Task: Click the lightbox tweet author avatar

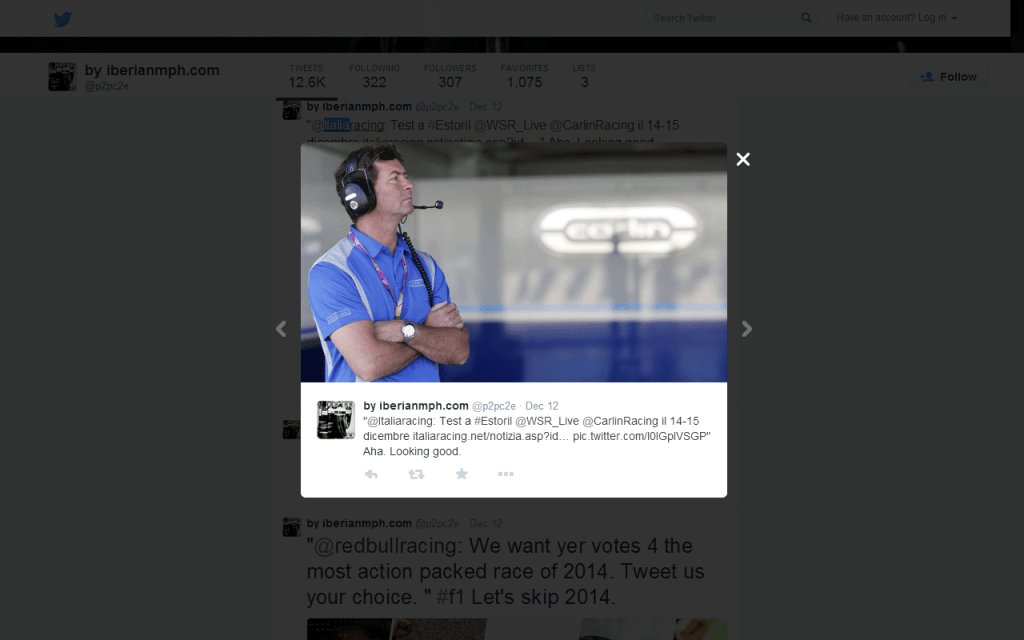Action: [x=336, y=420]
